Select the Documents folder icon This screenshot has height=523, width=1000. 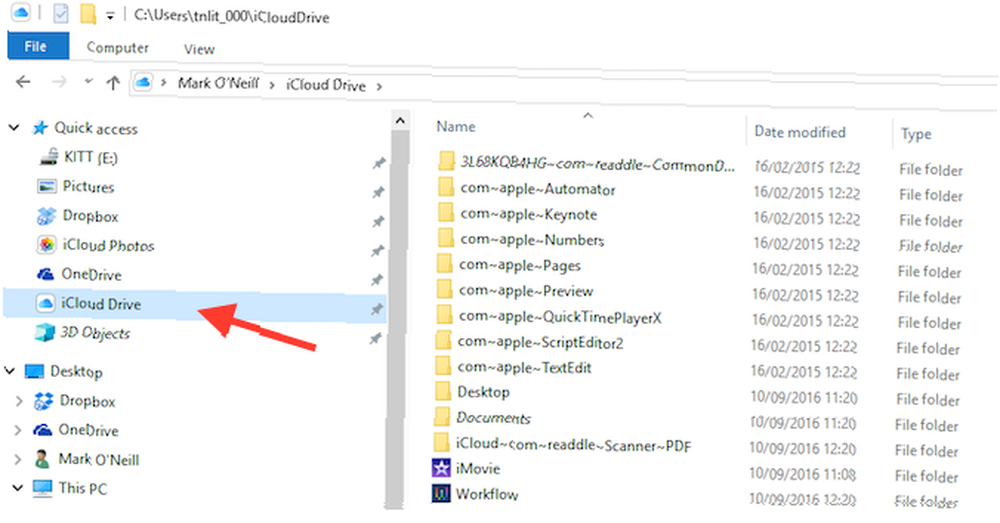pos(441,416)
